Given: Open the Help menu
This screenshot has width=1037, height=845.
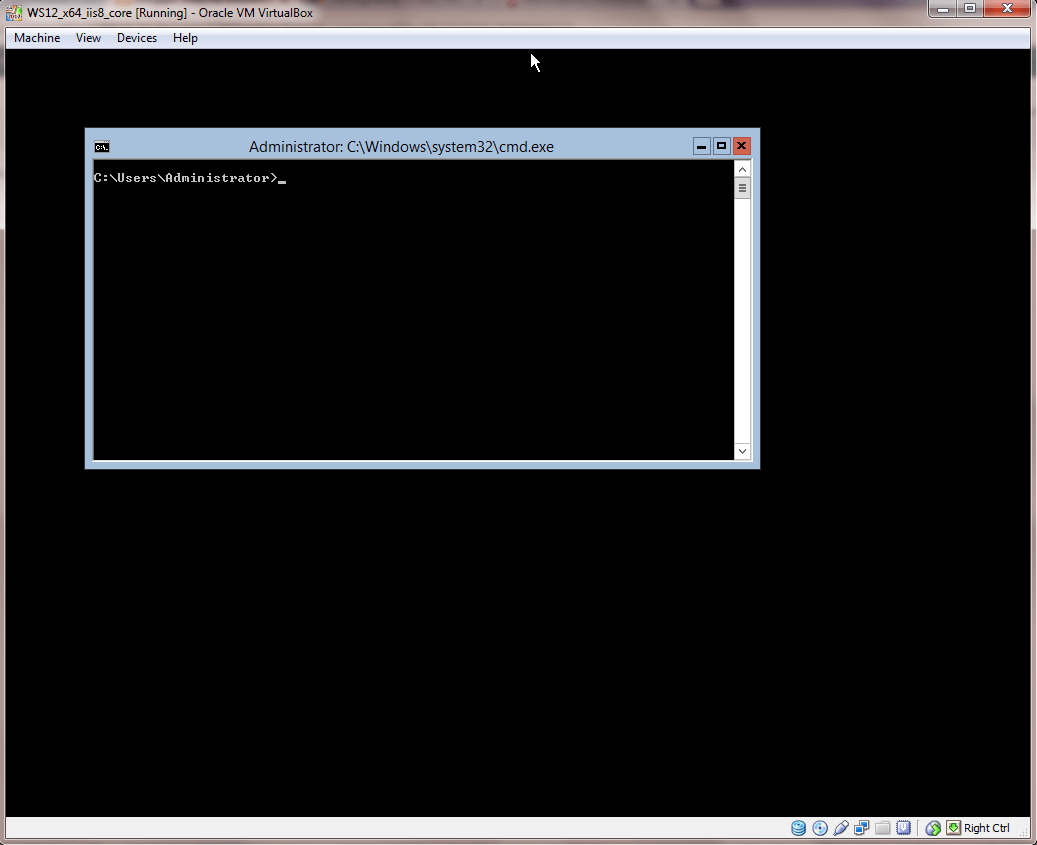Looking at the screenshot, I should pyautogui.click(x=185, y=38).
